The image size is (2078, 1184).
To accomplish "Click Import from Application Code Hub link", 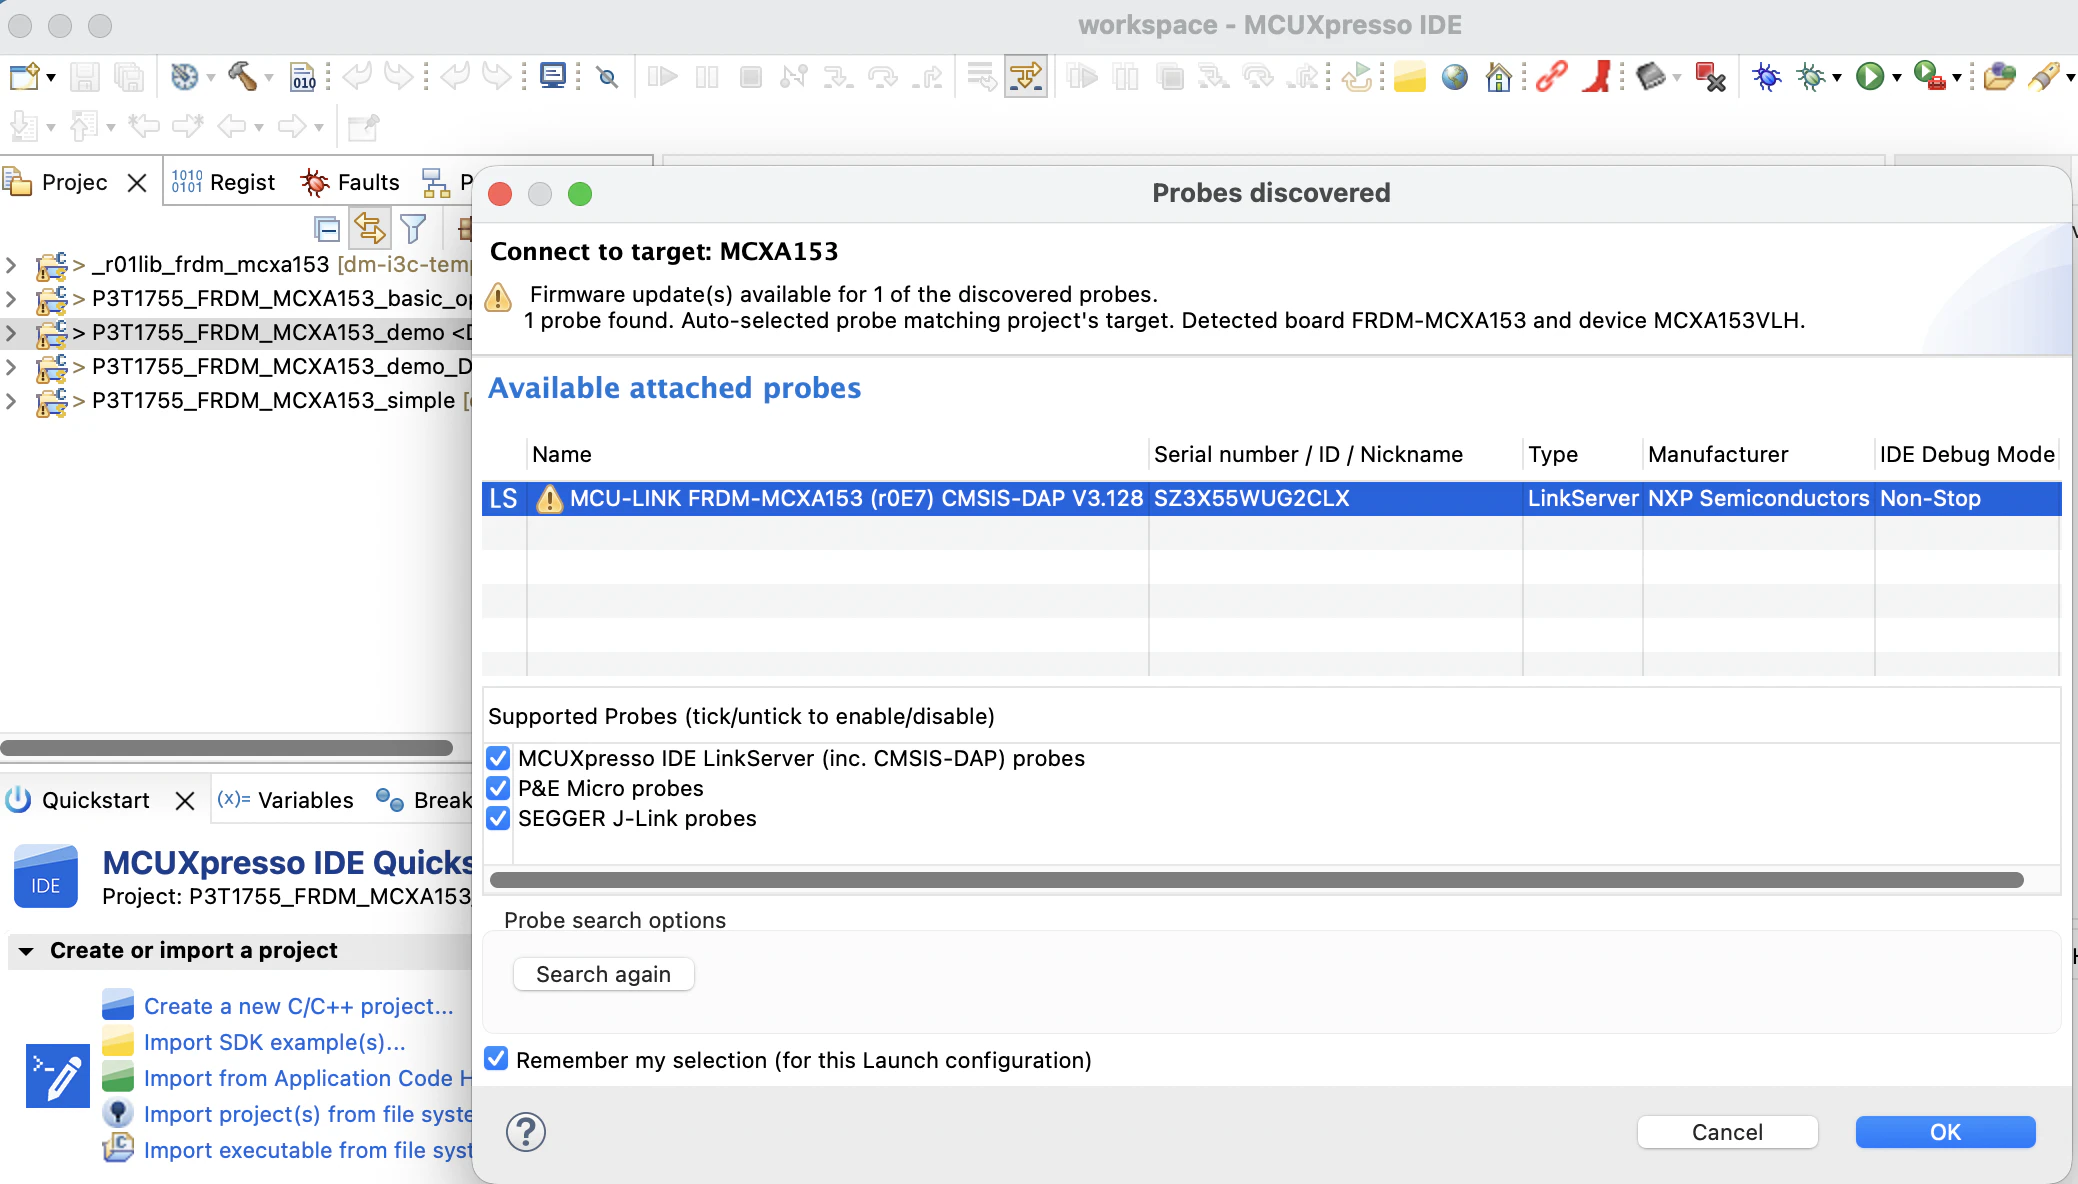I will tap(308, 1078).
